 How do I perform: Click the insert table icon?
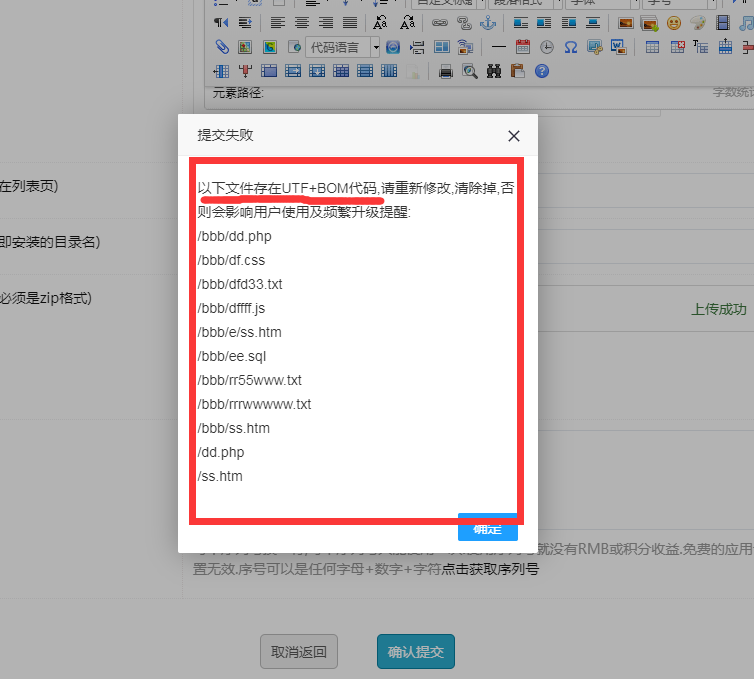click(x=652, y=47)
